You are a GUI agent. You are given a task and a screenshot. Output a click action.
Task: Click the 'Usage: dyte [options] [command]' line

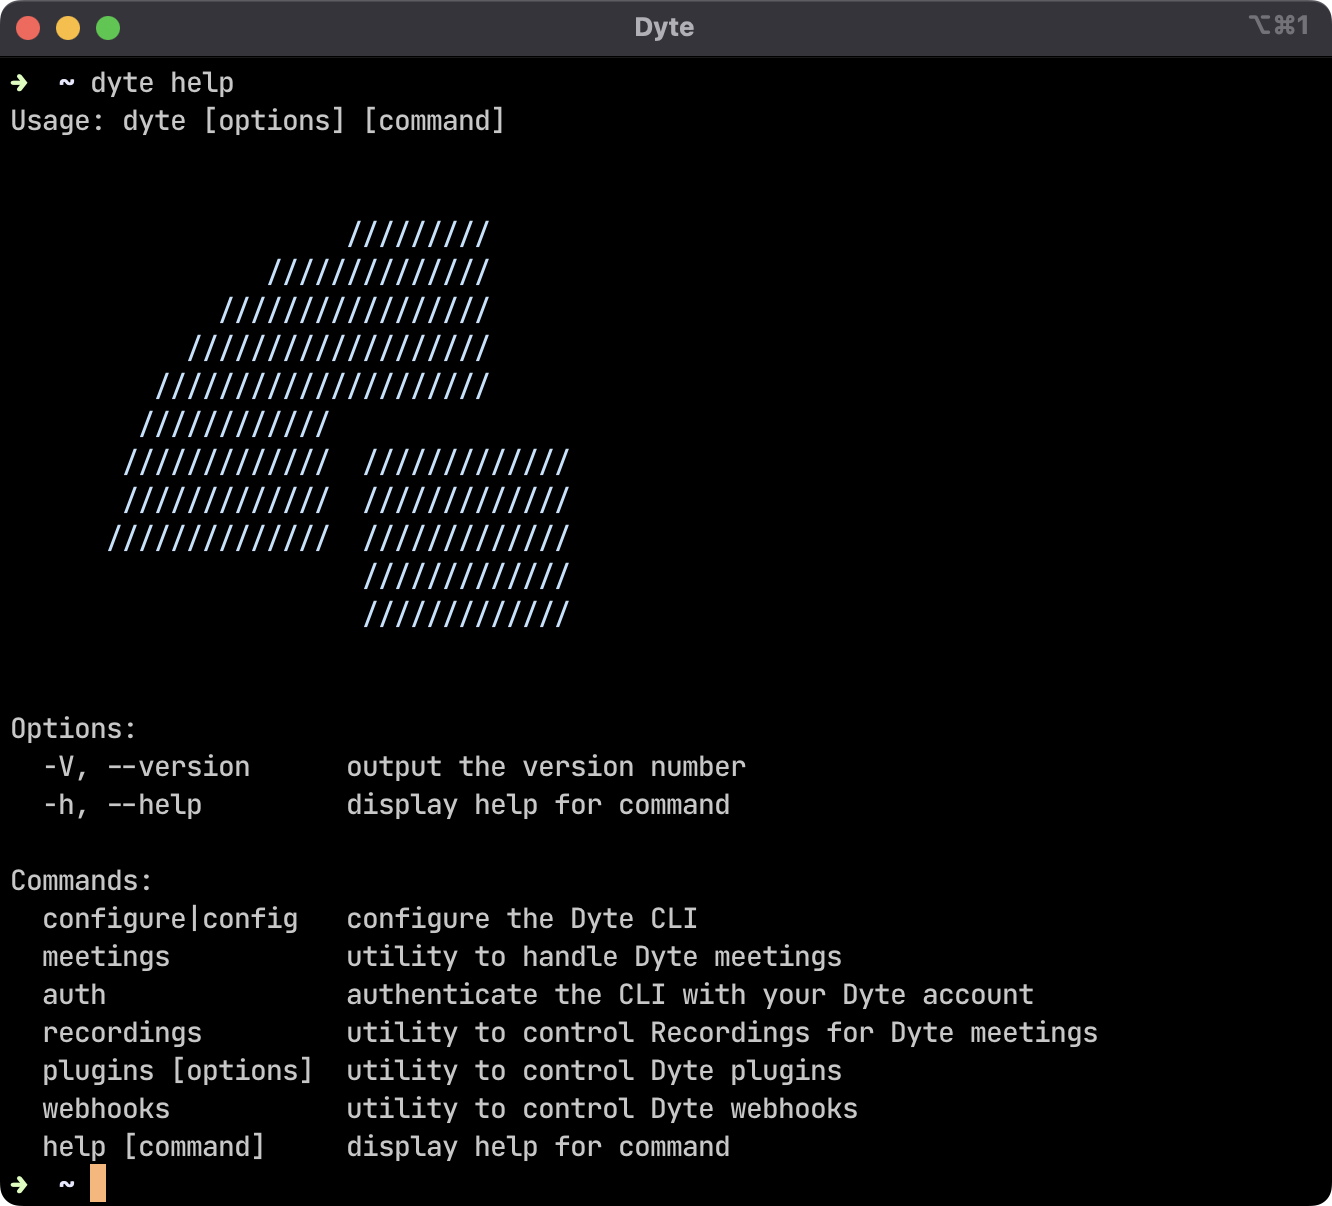257,120
